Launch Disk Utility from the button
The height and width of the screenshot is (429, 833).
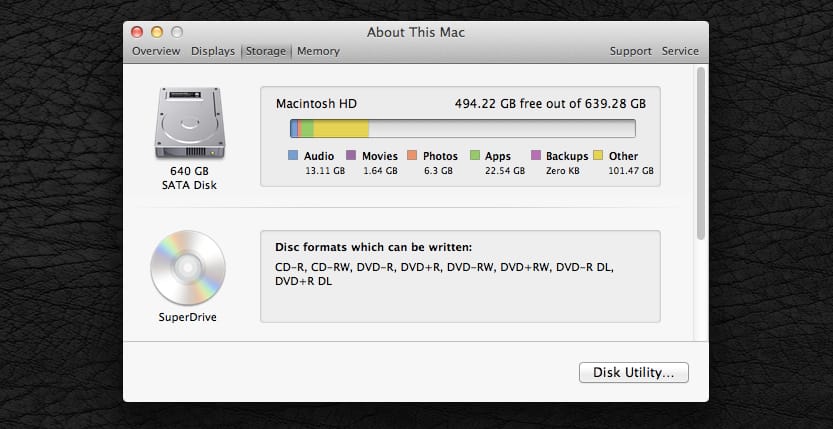pos(634,372)
